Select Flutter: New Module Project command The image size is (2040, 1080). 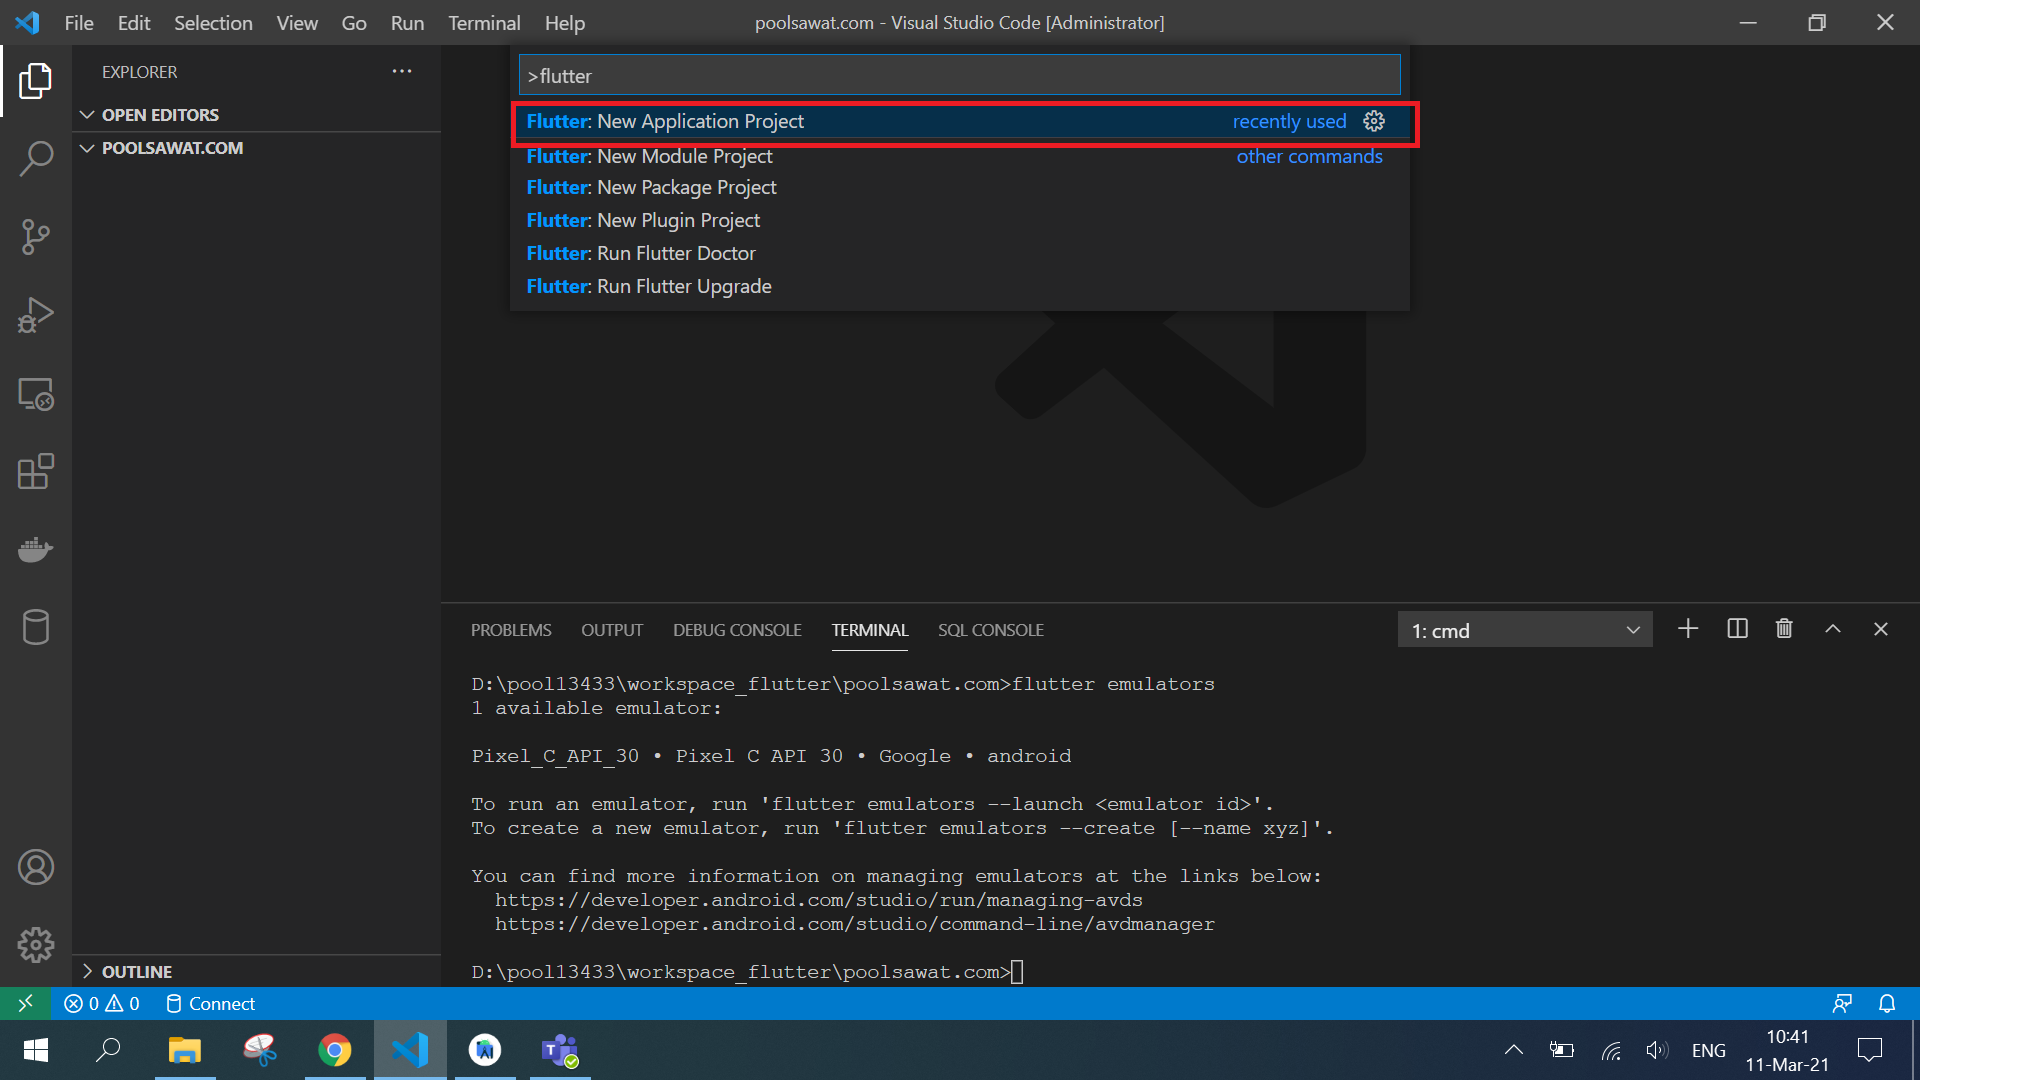pos(960,156)
